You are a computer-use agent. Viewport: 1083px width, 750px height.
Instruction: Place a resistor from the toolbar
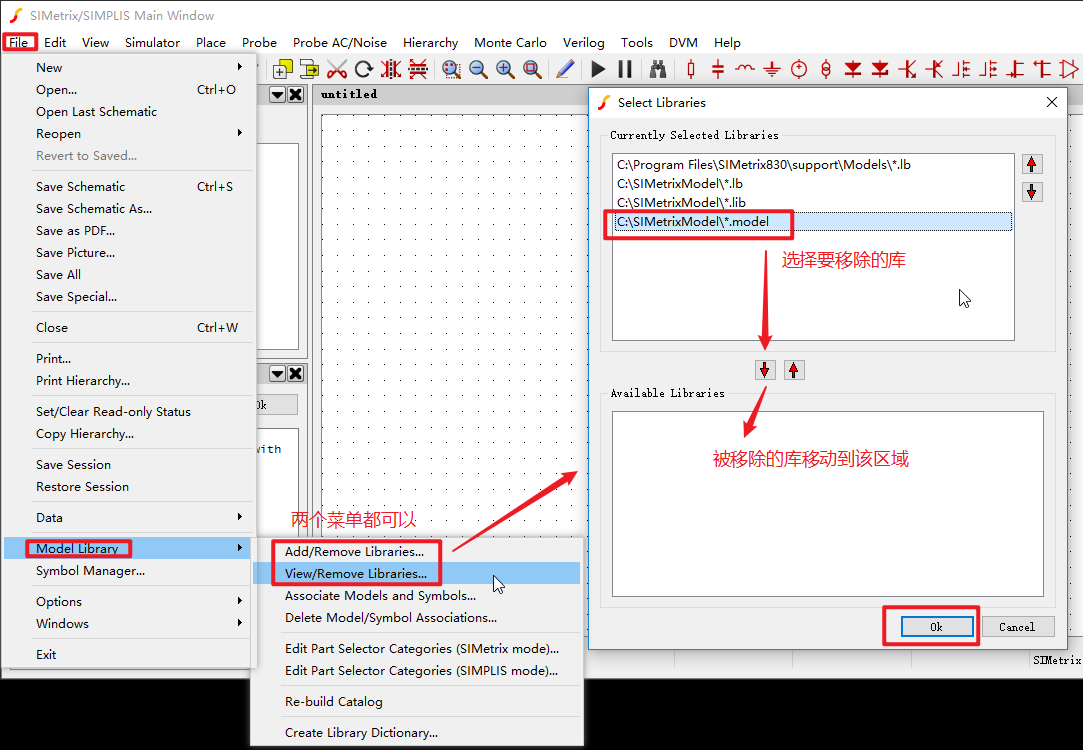[691, 69]
